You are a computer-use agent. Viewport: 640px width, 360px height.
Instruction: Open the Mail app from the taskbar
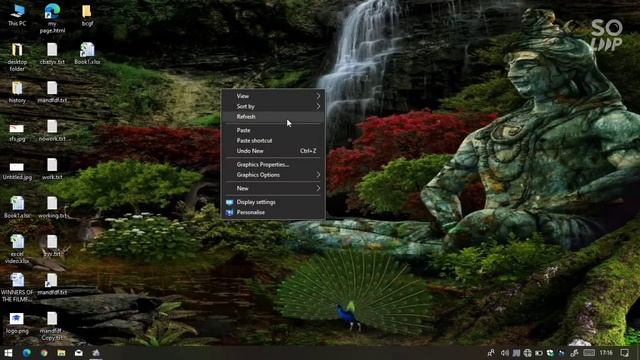tap(79, 353)
